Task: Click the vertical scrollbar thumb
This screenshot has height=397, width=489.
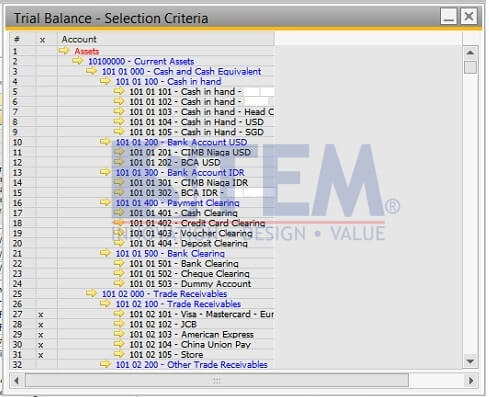Action: pyautogui.click(x=470, y=67)
